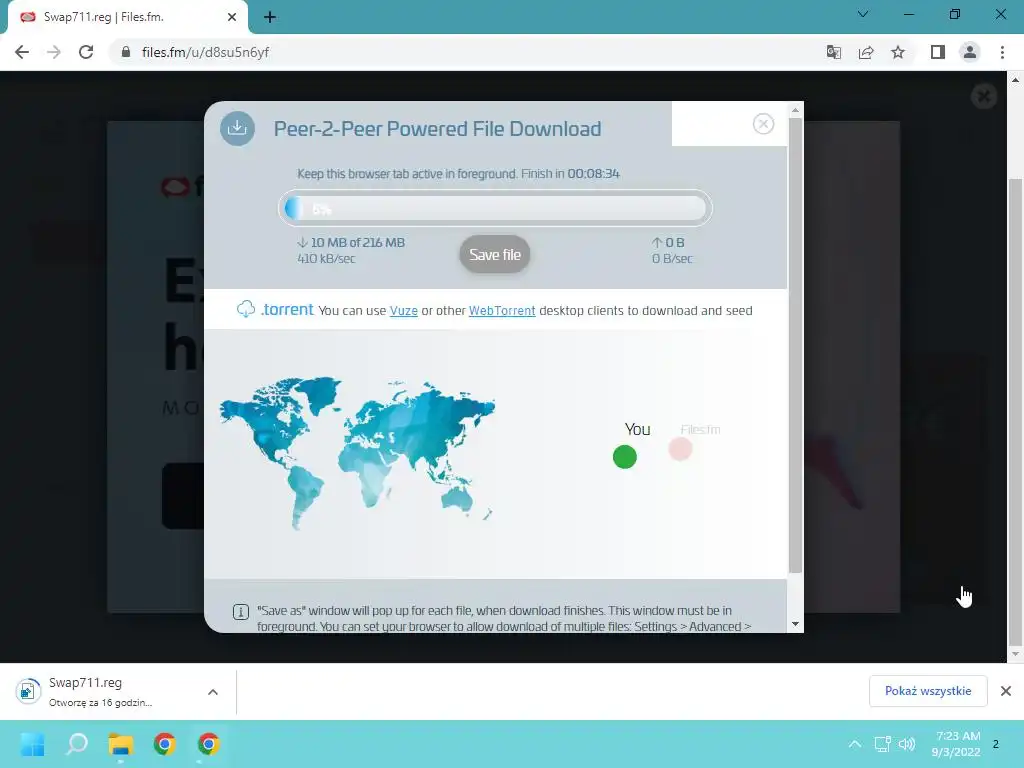Click the lock icon in address bar

[x=126, y=52]
